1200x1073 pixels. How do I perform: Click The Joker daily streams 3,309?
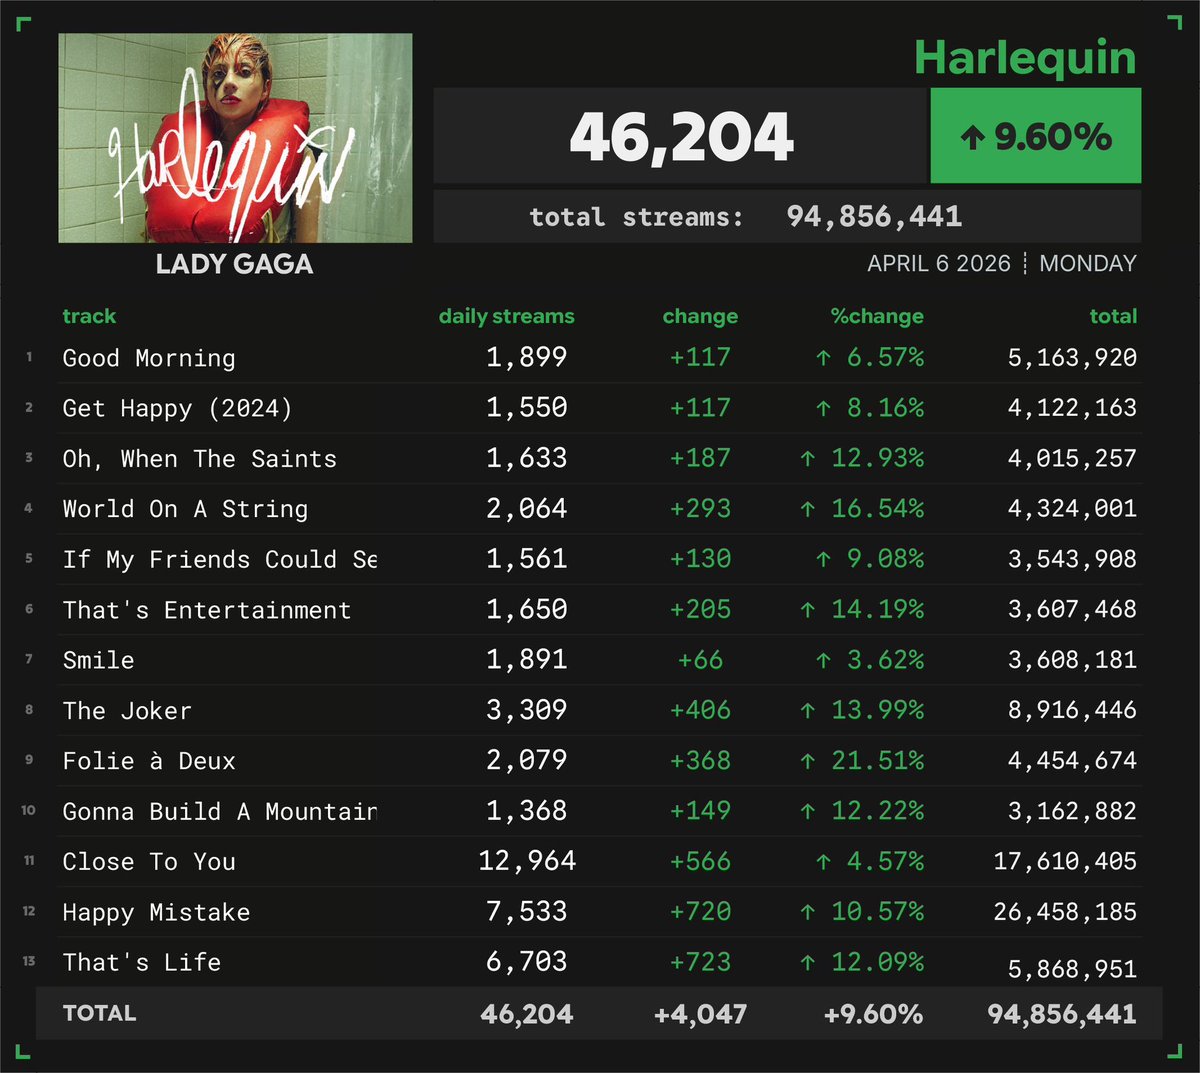[527, 710]
